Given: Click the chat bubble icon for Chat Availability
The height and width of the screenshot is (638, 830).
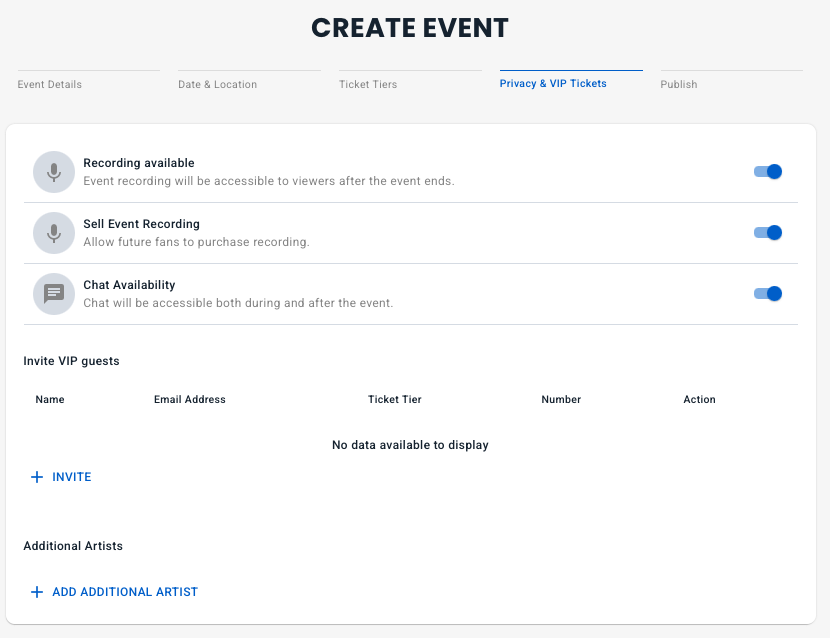Looking at the screenshot, I should 54,294.
